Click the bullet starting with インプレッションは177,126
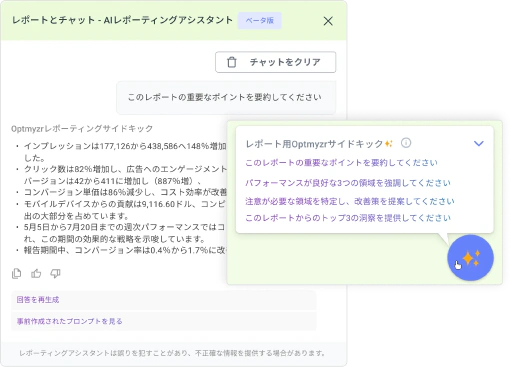The width and height of the screenshot is (512, 367). [125, 152]
